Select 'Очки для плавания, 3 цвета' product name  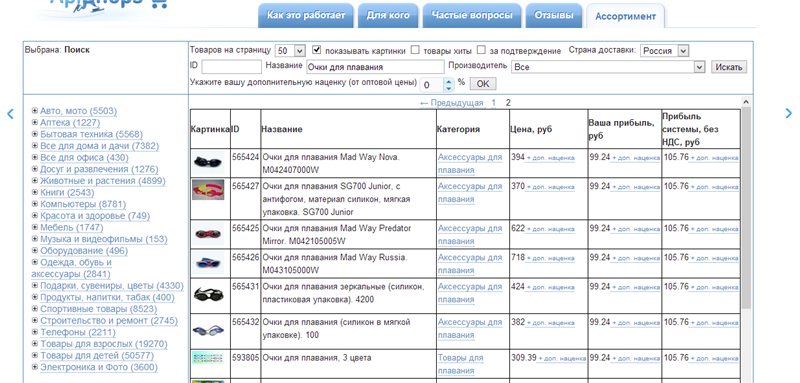tap(317, 358)
